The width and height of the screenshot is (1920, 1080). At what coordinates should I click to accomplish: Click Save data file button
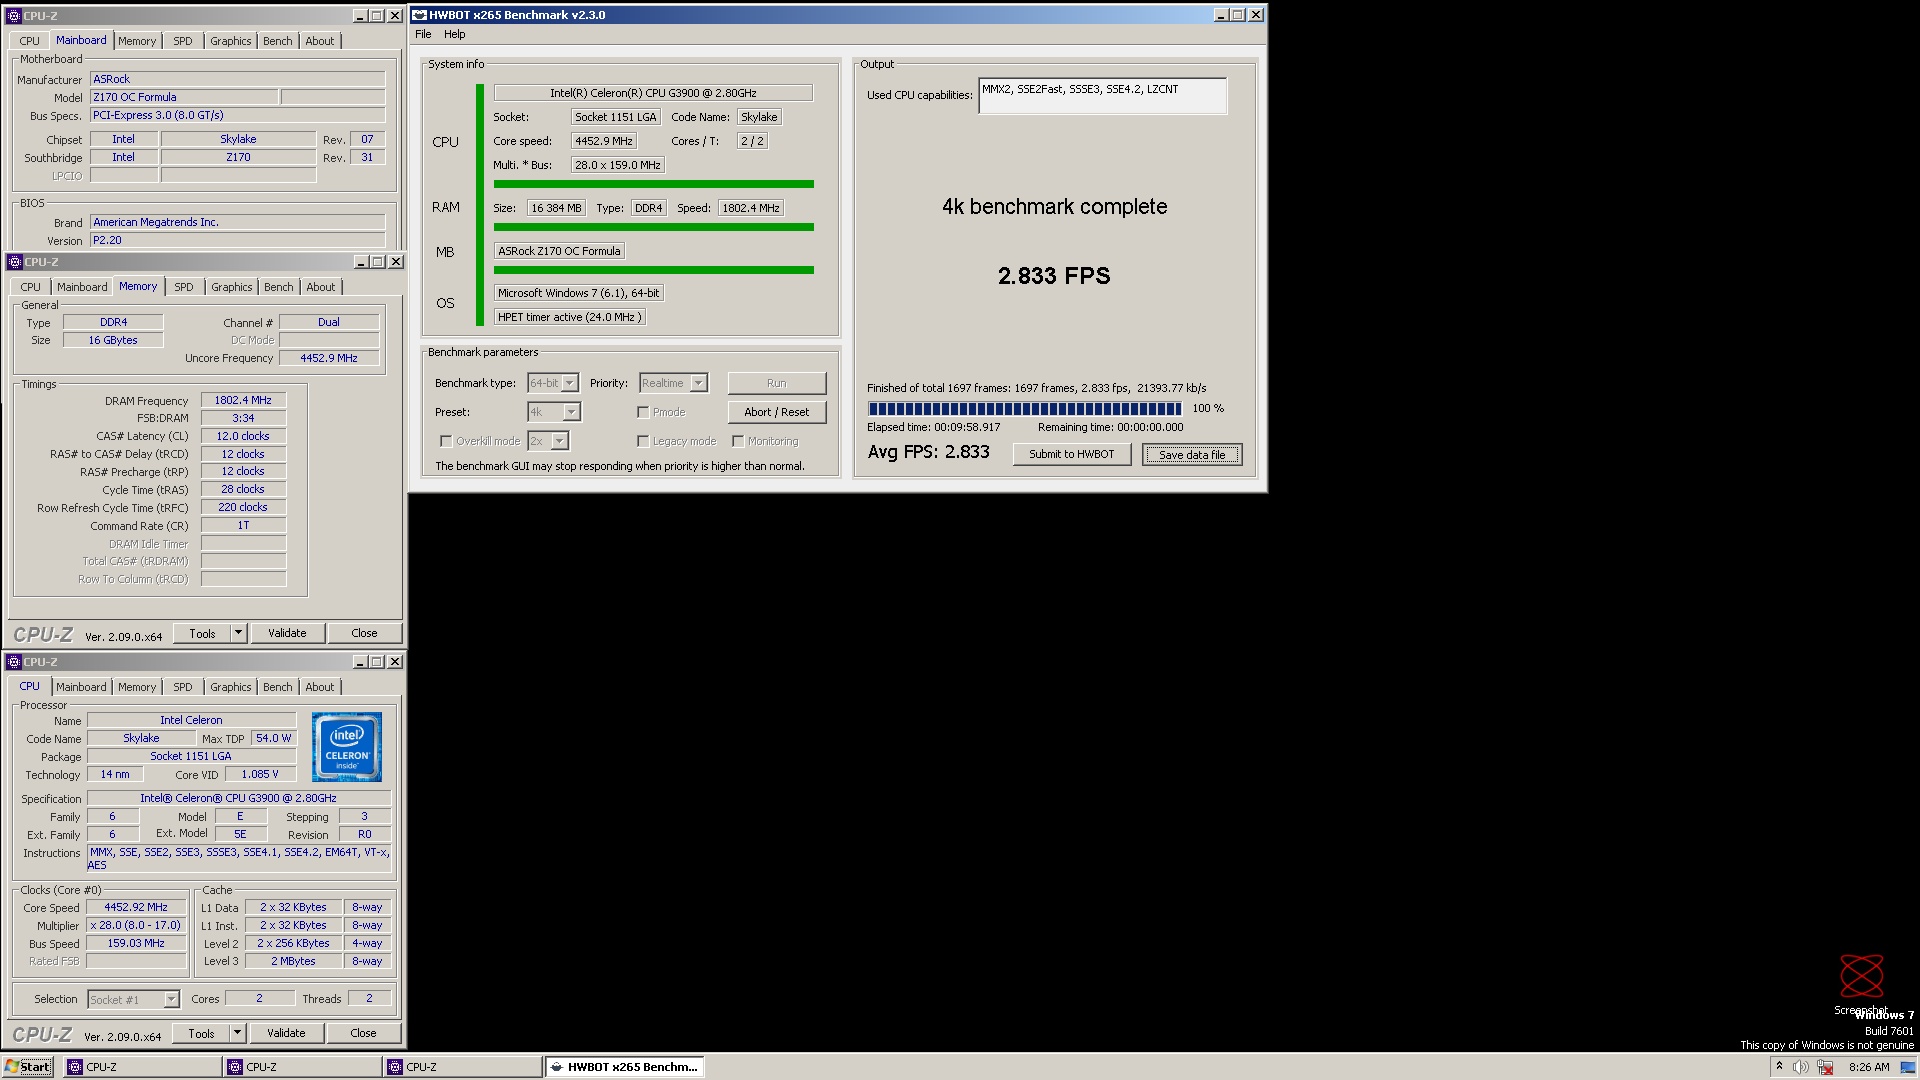tap(1192, 454)
